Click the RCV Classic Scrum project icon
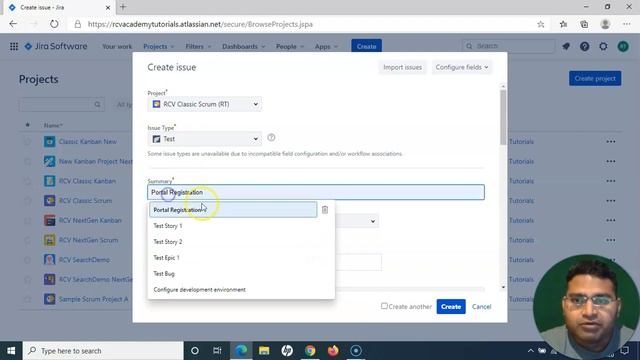Screen dimensions: 640x360 pos(49,200)
